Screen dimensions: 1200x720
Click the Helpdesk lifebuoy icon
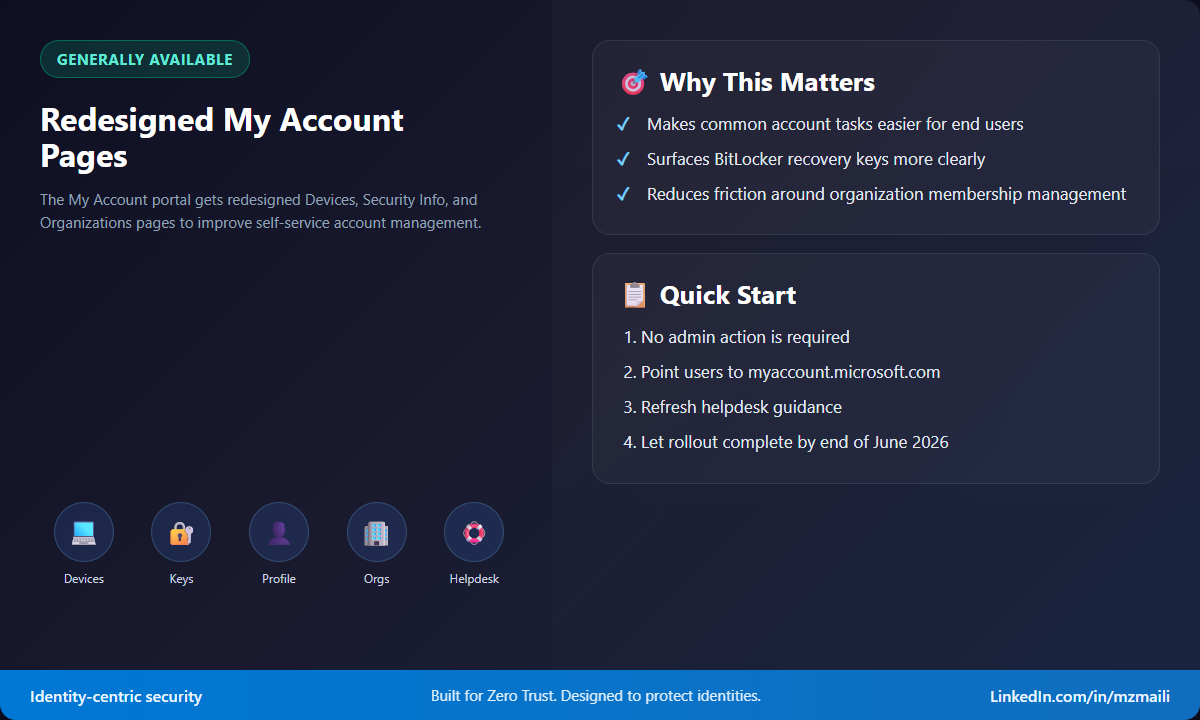coord(474,532)
